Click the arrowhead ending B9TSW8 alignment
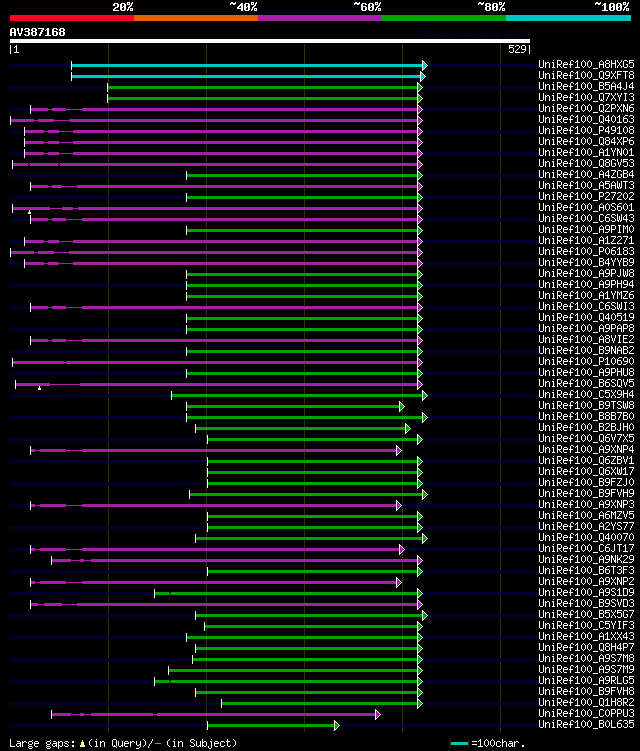 [402, 407]
